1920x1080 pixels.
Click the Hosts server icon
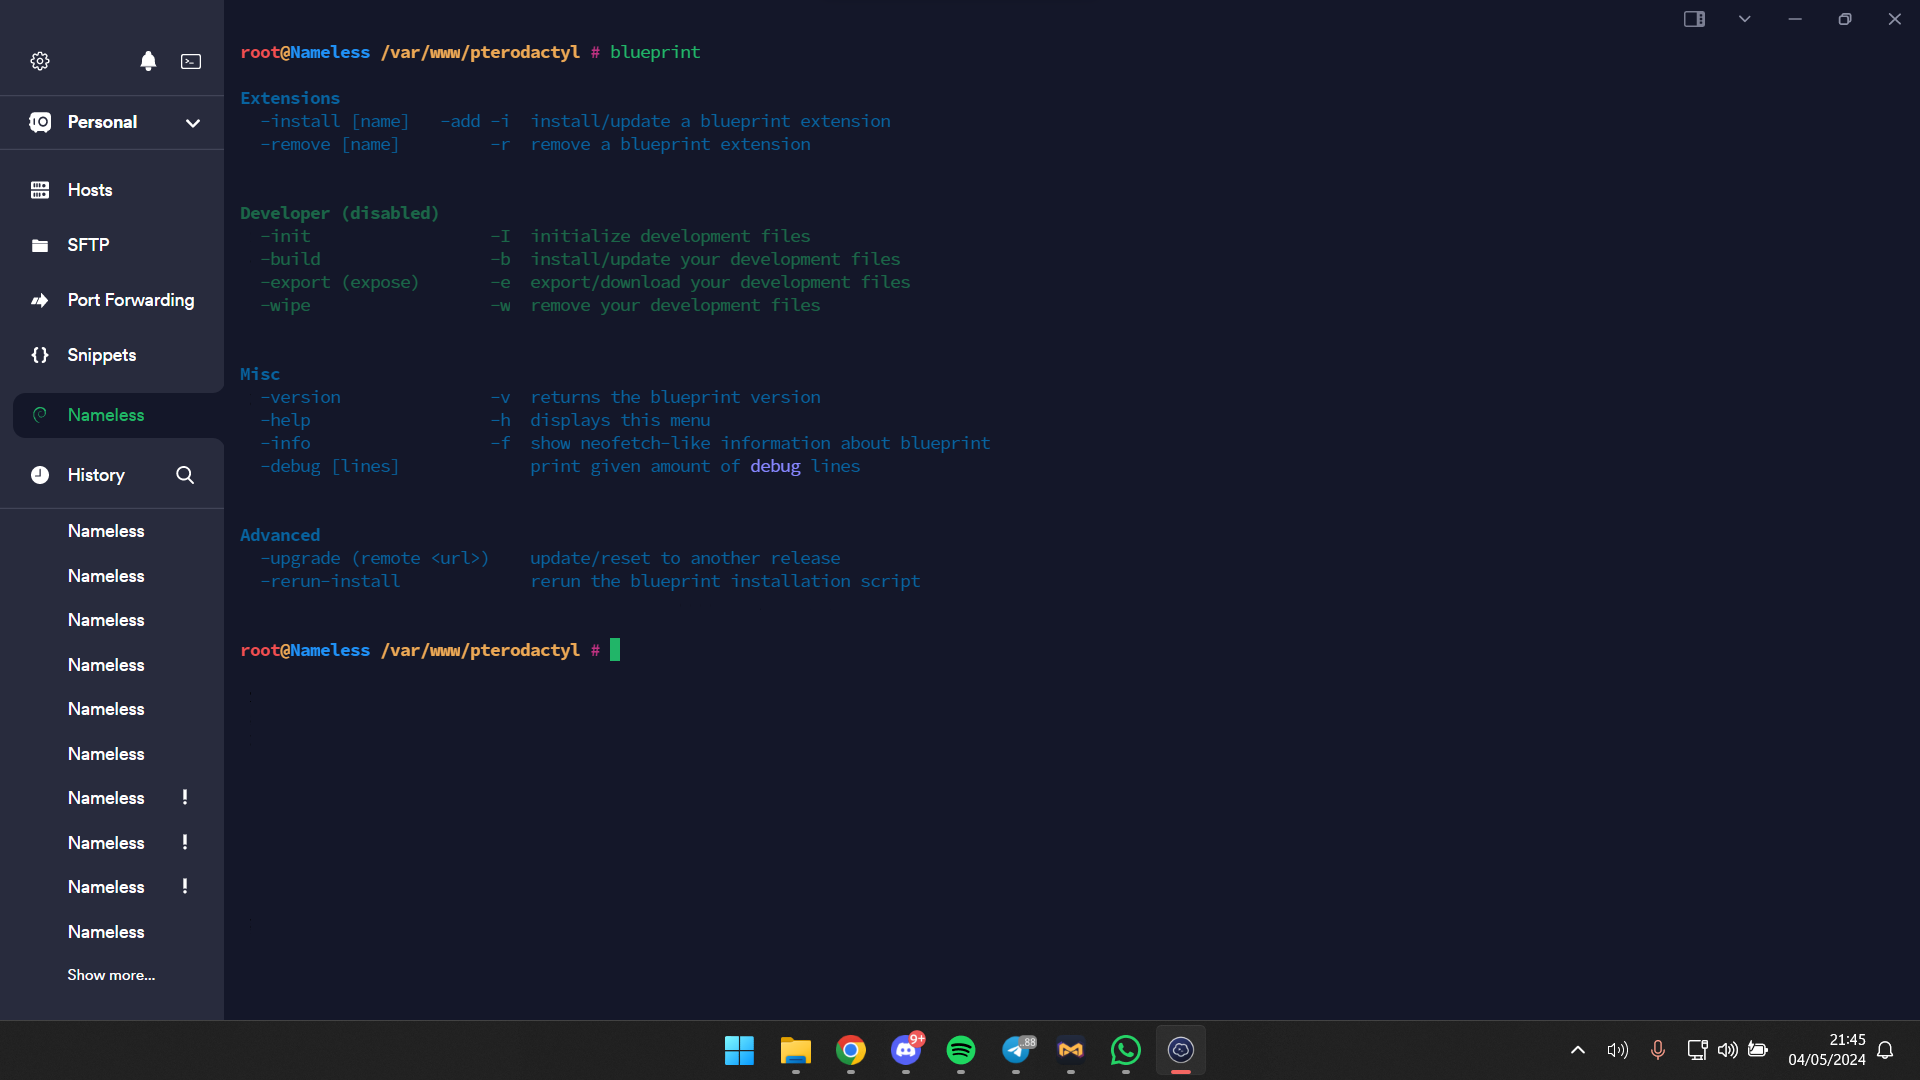click(40, 190)
